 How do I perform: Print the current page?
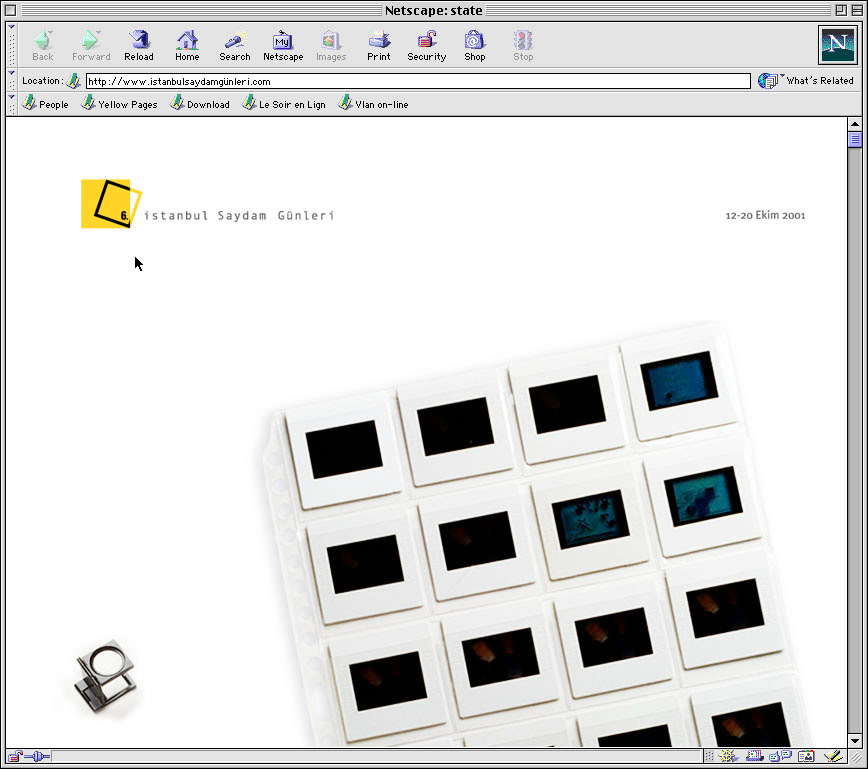click(x=379, y=45)
